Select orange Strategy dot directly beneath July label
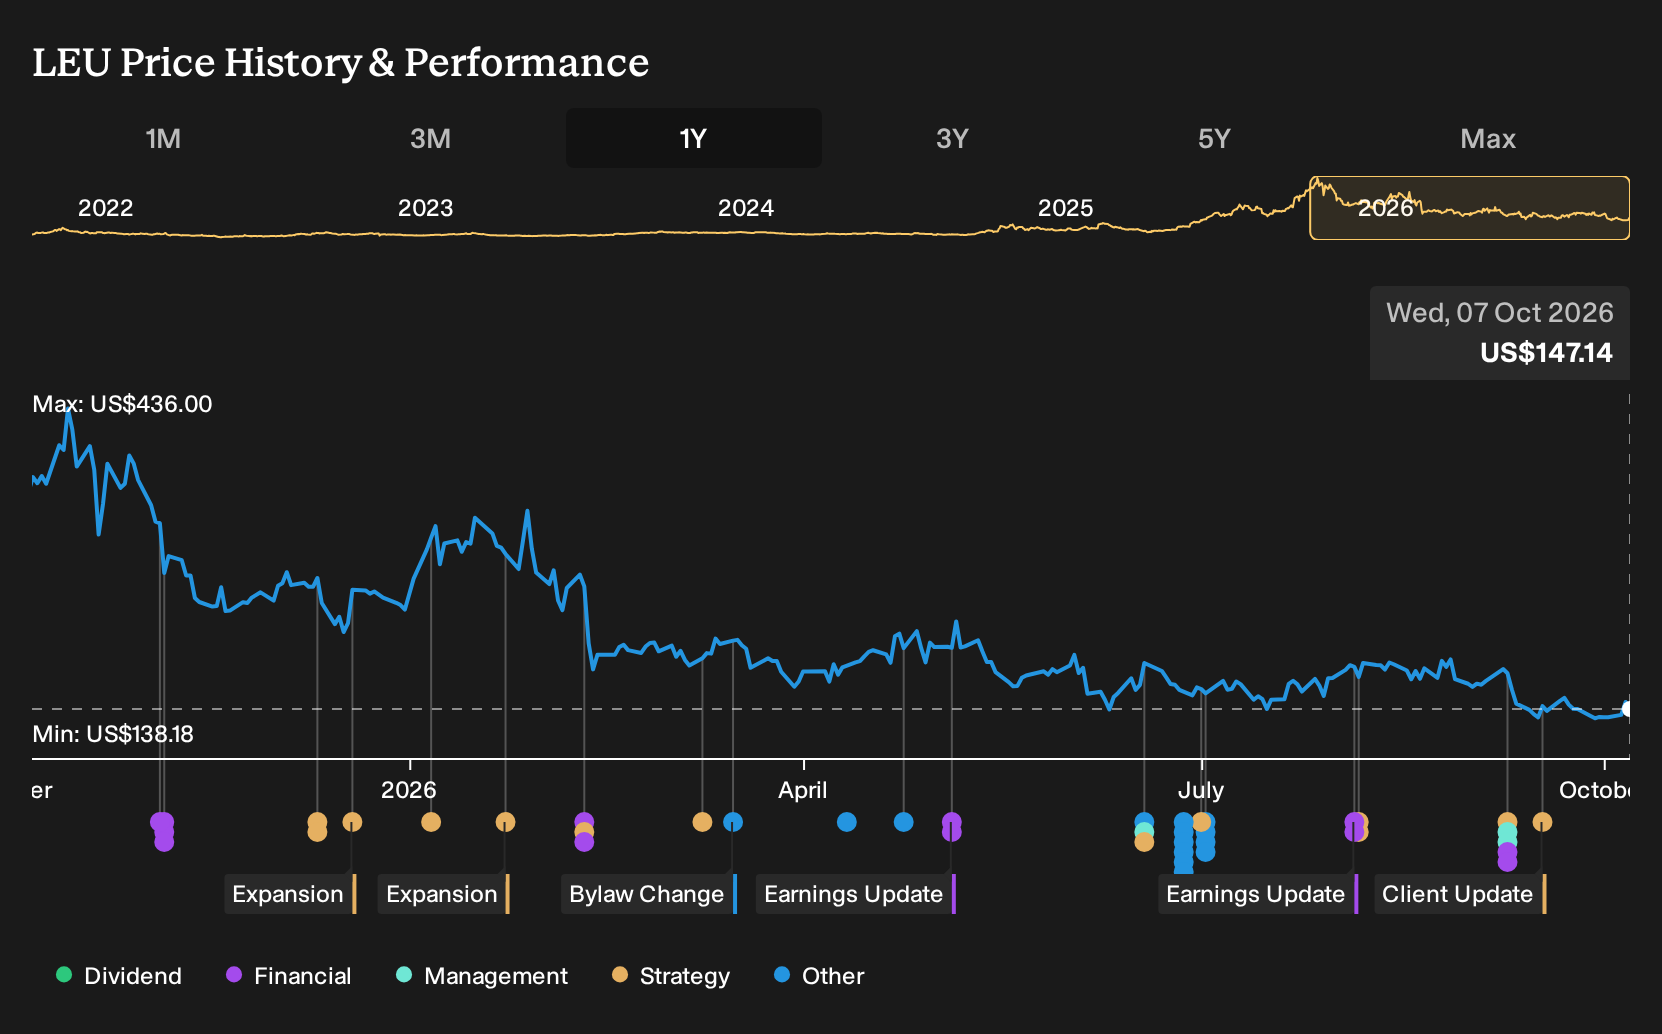Viewport: 1662px width, 1034px height. coord(1201,822)
